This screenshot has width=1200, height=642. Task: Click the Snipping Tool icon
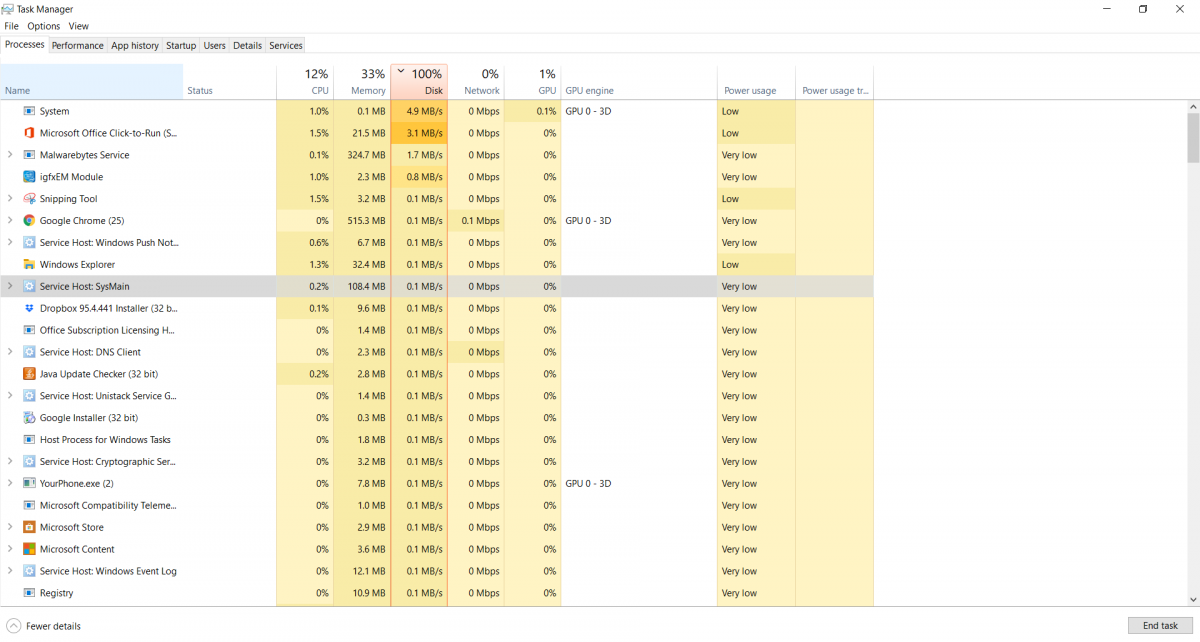click(x=29, y=199)
